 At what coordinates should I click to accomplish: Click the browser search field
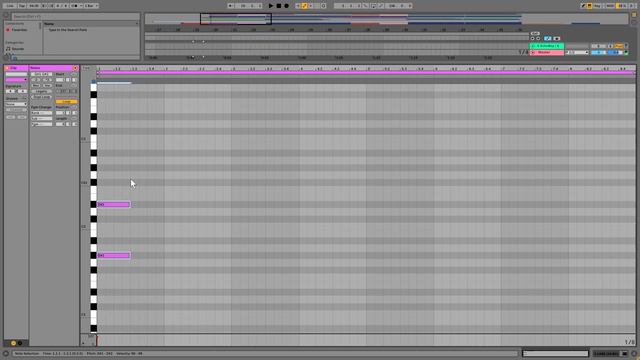76,16
